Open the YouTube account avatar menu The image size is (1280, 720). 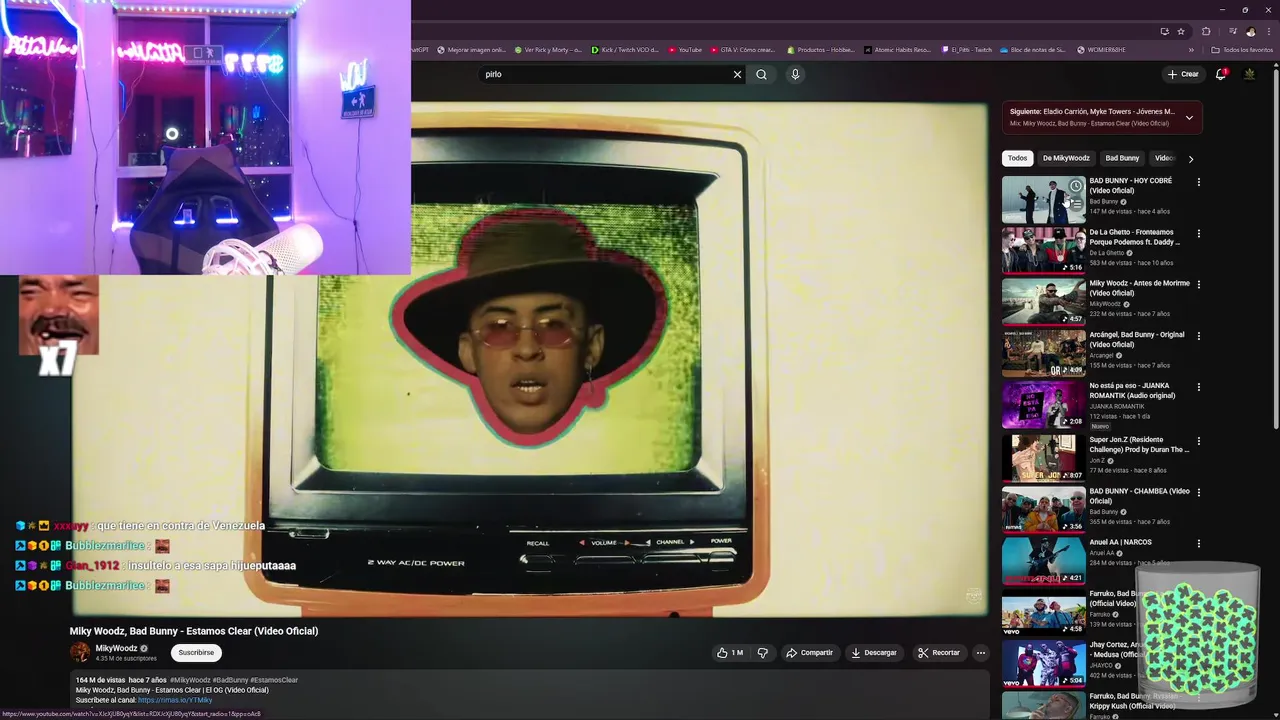pos(1250,74)
